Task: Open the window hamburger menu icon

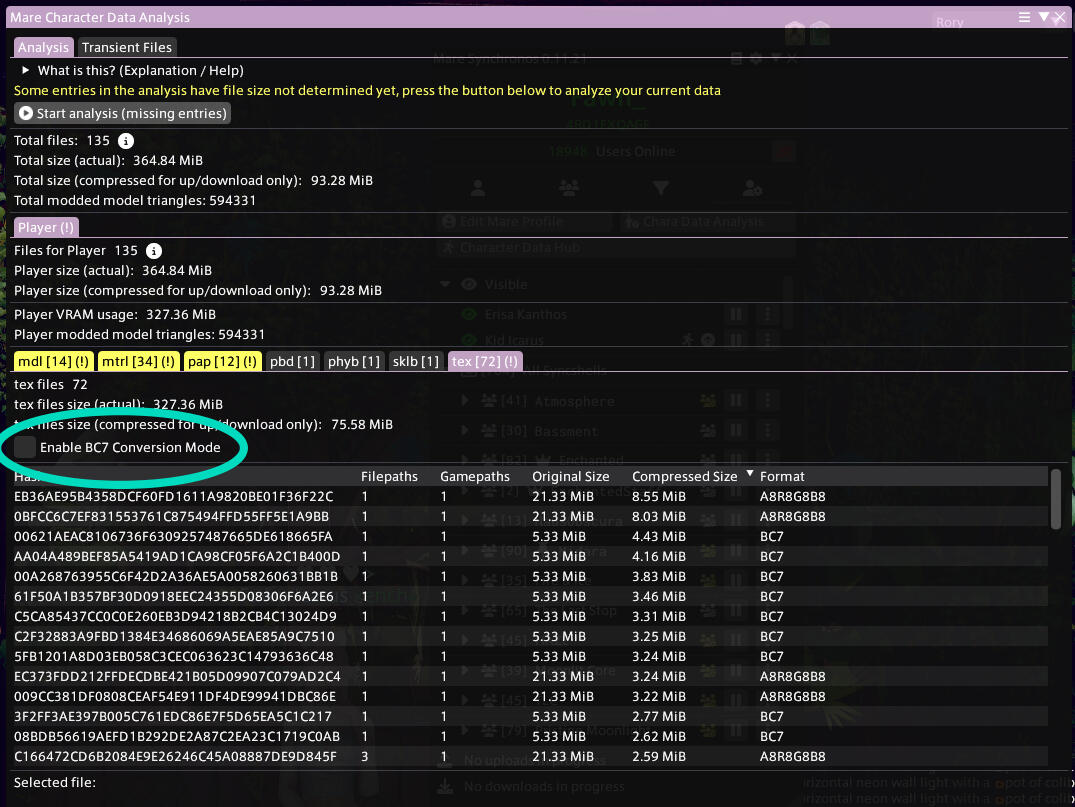Action: tap(1025, 17)
